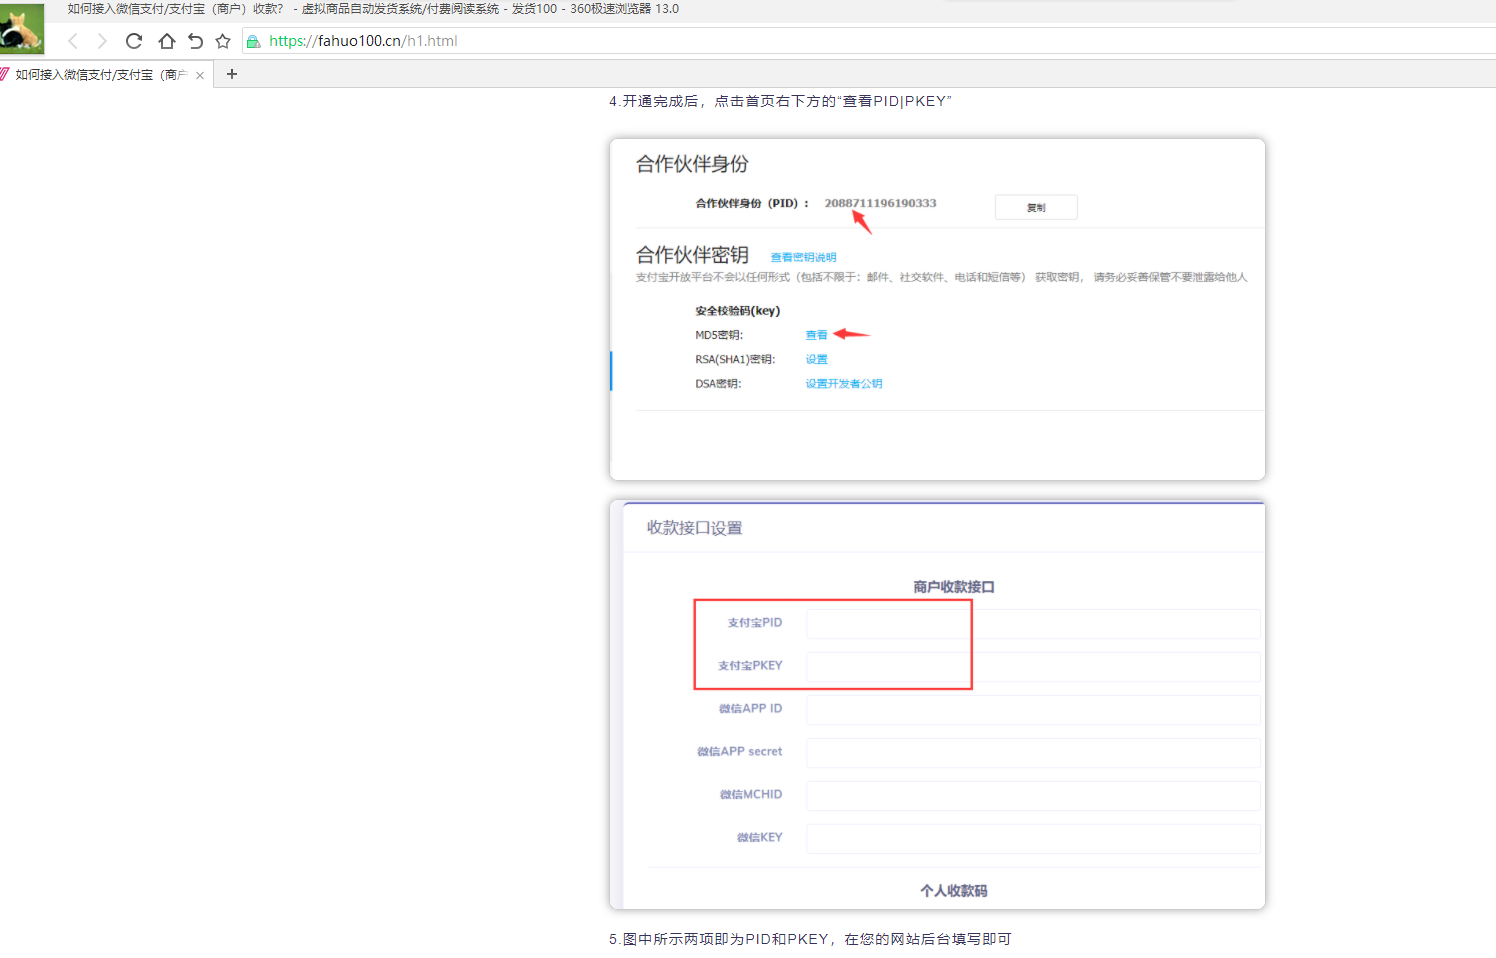Open a new tab with plus icon
The image size is (1496, 958).
click(232, 74)
